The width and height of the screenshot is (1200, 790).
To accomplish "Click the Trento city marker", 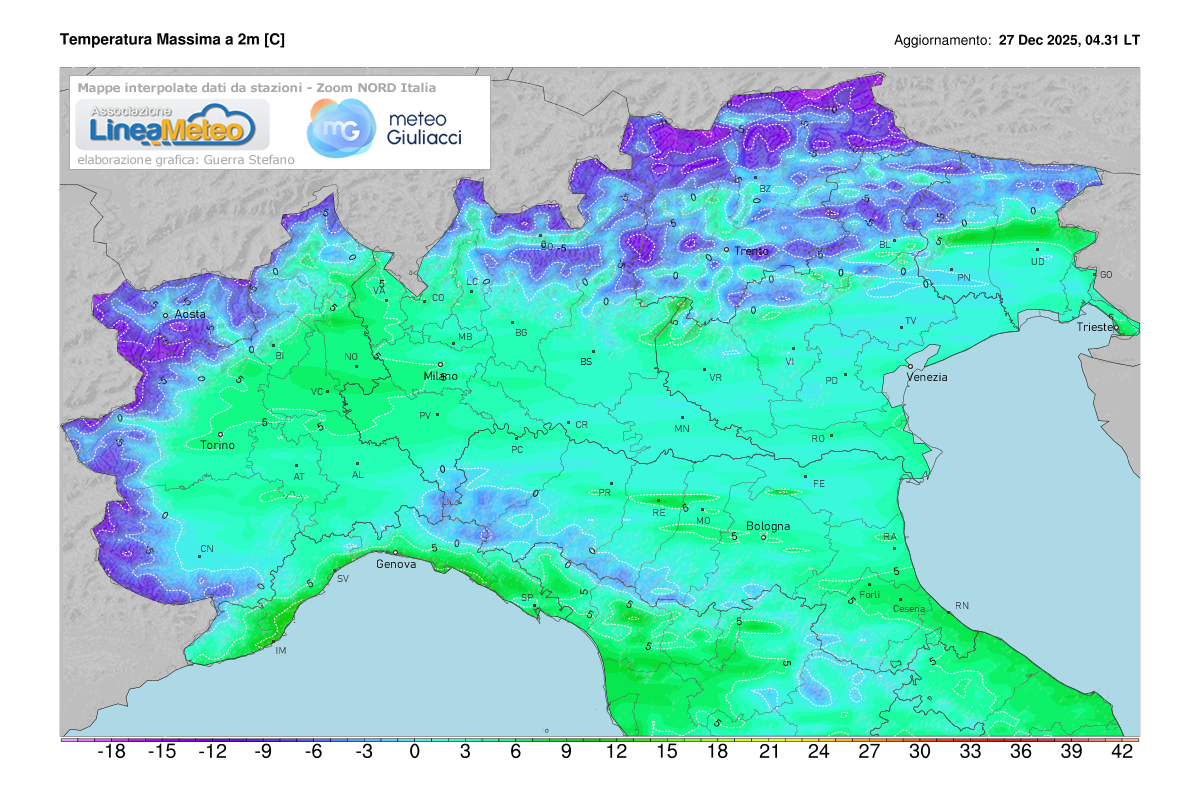I will tap(727, 249).
